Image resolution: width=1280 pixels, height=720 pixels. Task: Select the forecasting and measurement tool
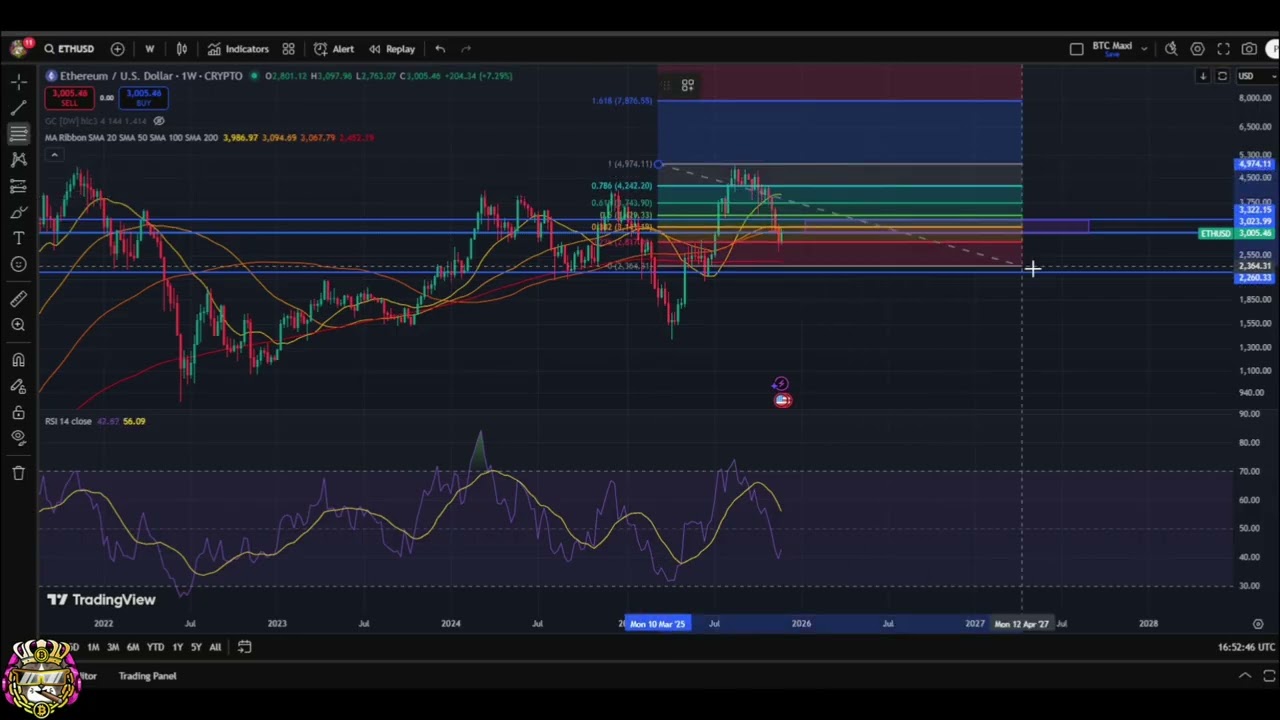18,186
